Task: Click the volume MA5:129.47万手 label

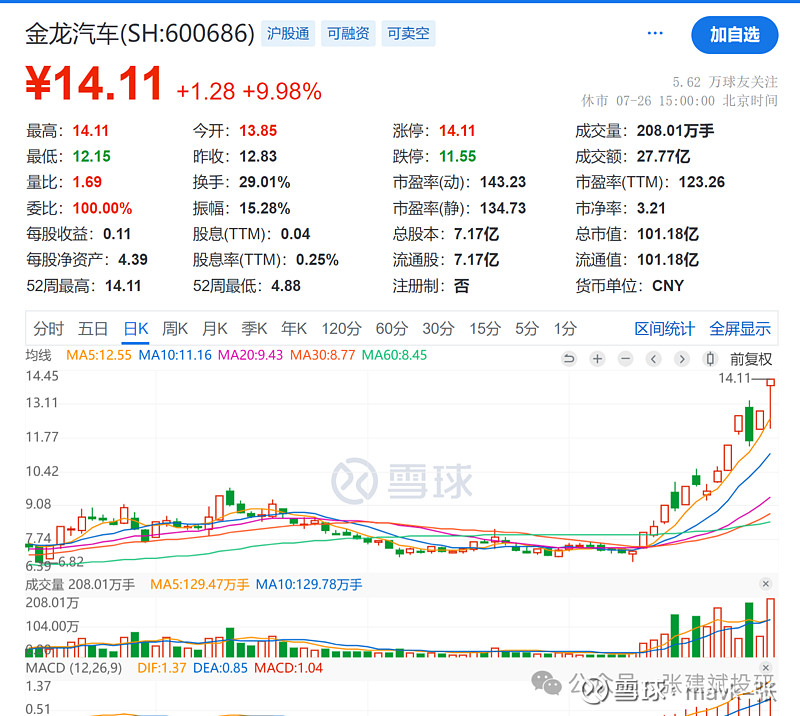Action: click(x=199, y=585)
